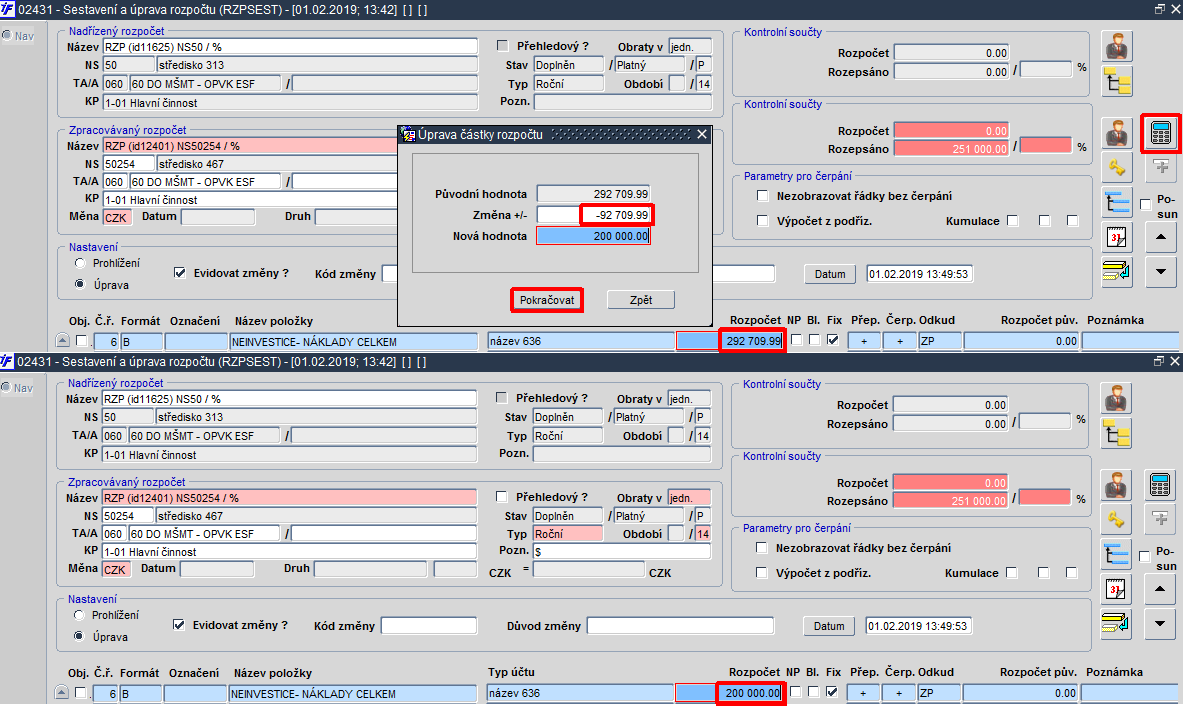This screenshot has height=706, width=1183.
Task: Click red Rozepsáno 251 000.00 field in bottom window
Action: tap(950, 501)
